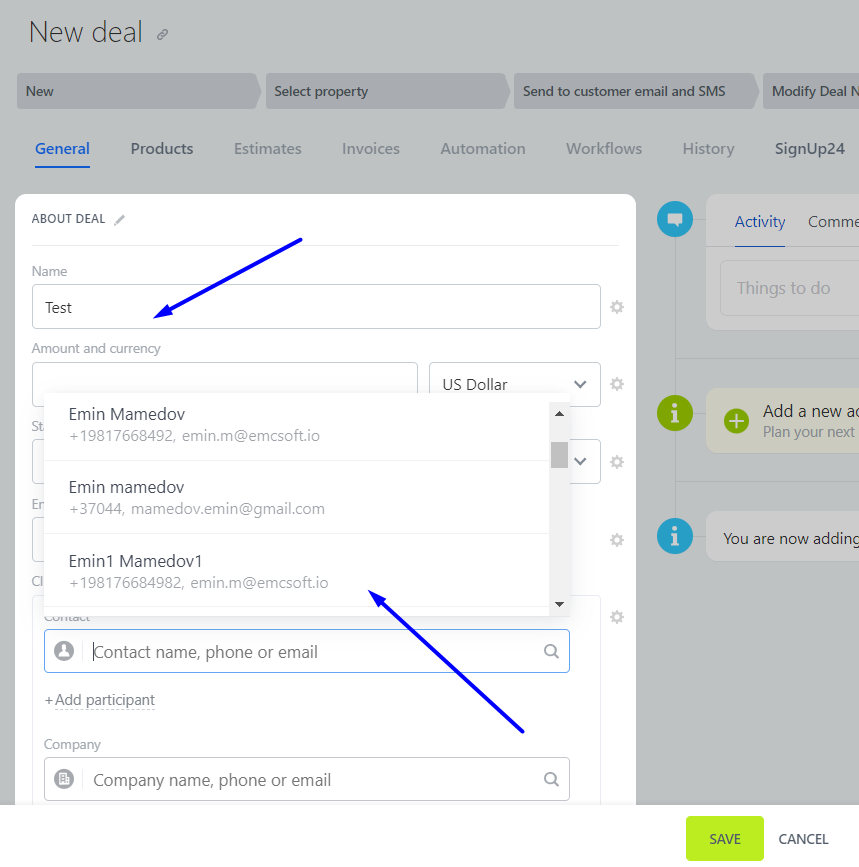Select the Activity tab in timeline
Screen dimensions: 859x867
coord(760,222)
